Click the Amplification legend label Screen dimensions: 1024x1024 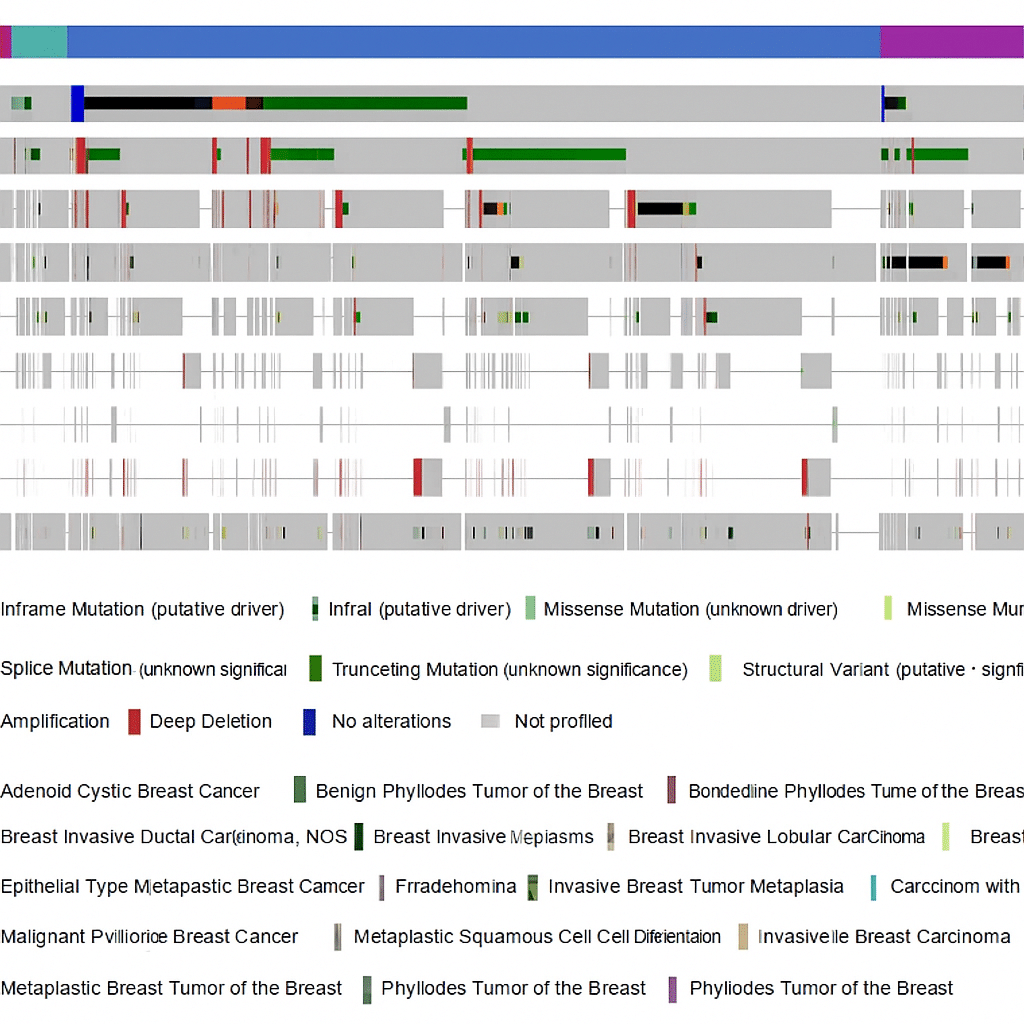[x=55, y=722]
